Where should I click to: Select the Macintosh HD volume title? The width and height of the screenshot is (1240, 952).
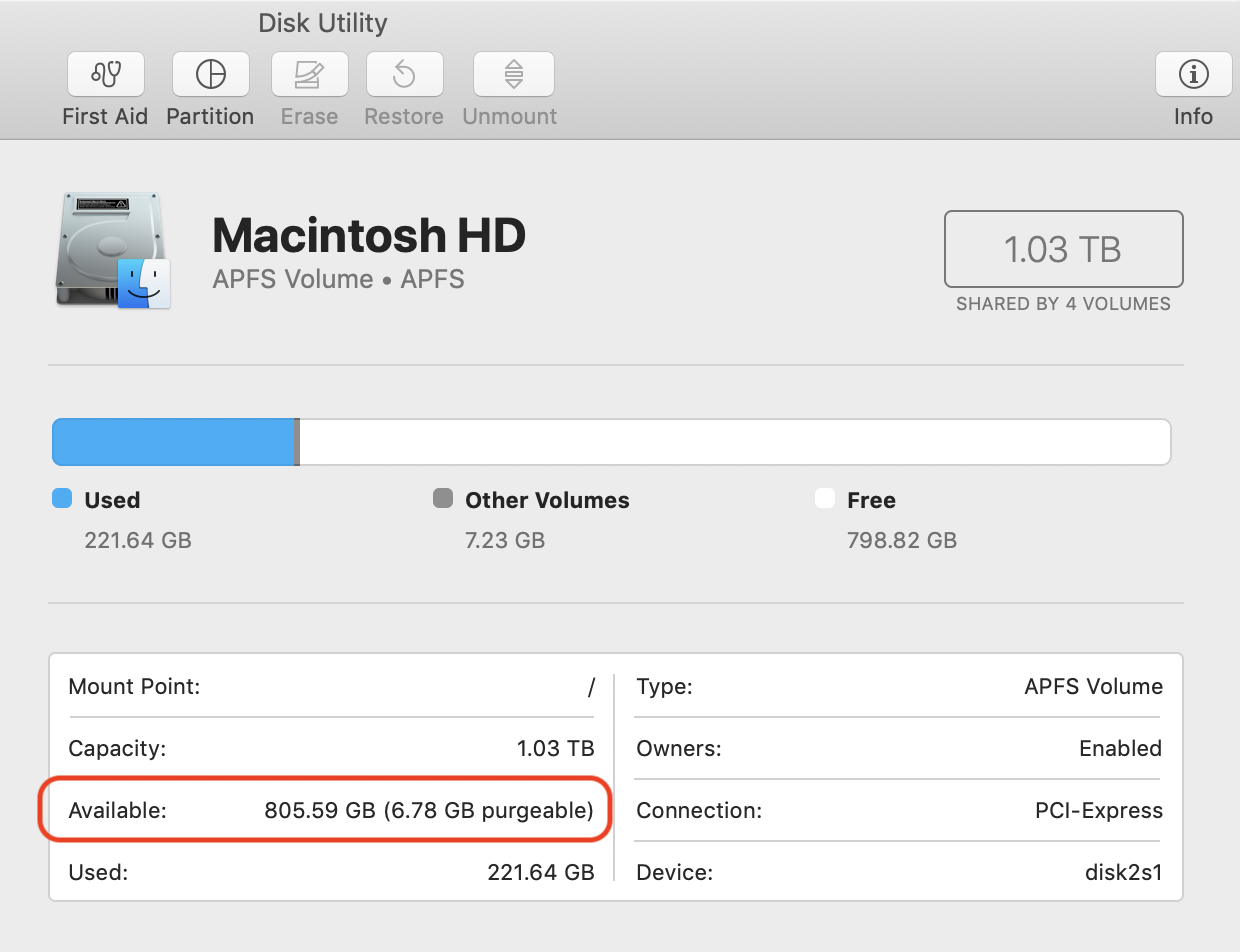369,236
